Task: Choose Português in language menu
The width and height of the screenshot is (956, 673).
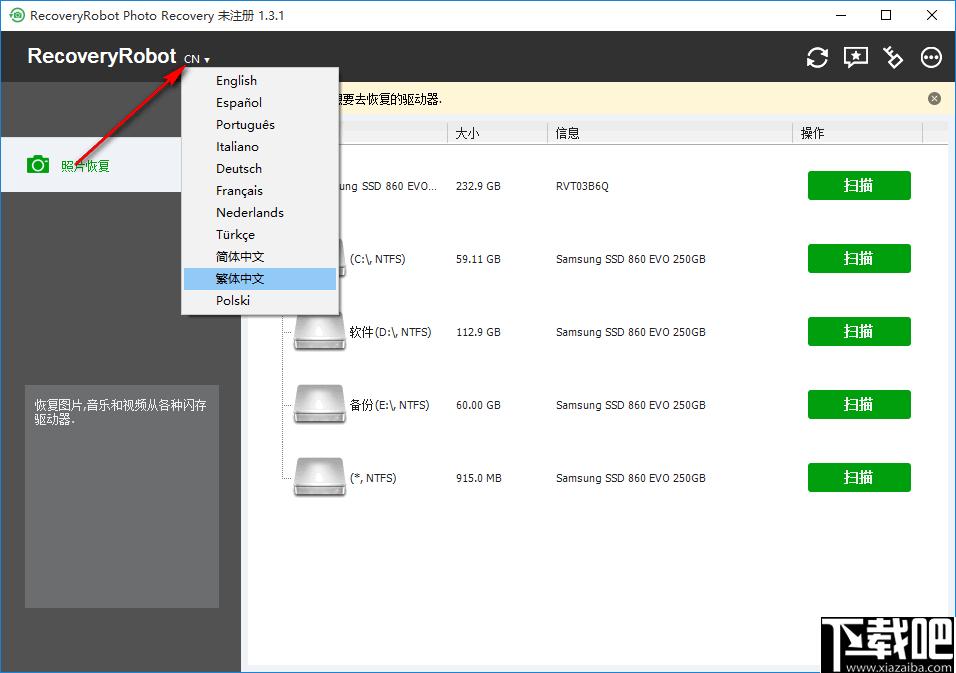Action: coord(260,124)
